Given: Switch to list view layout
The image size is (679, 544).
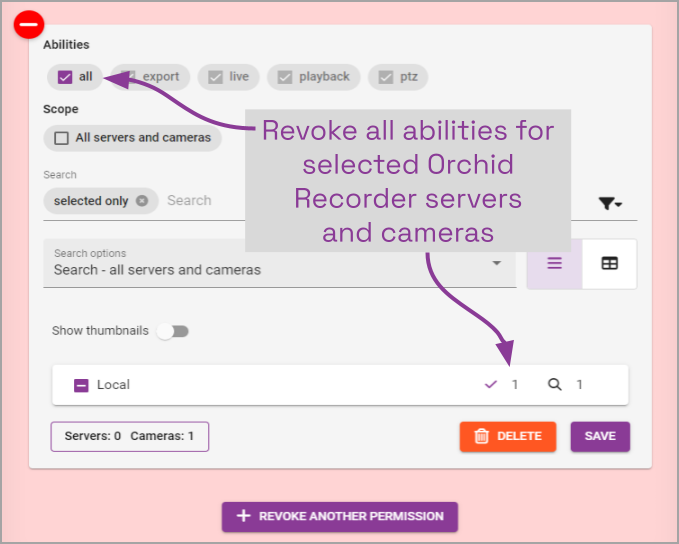Looking at the screenshot, I should pos(554,263).
